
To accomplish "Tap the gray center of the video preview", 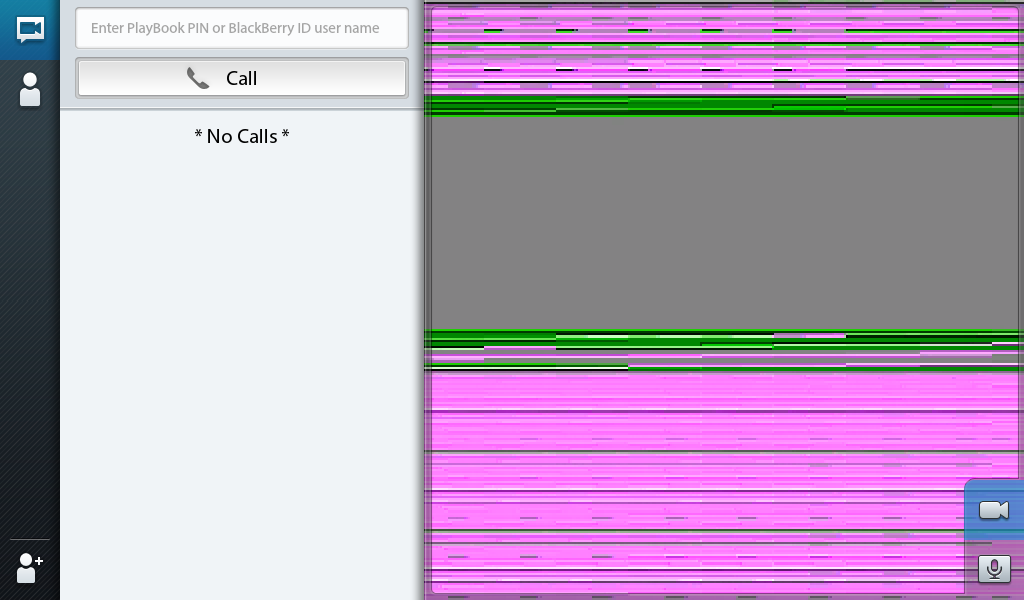I will 724,224.
